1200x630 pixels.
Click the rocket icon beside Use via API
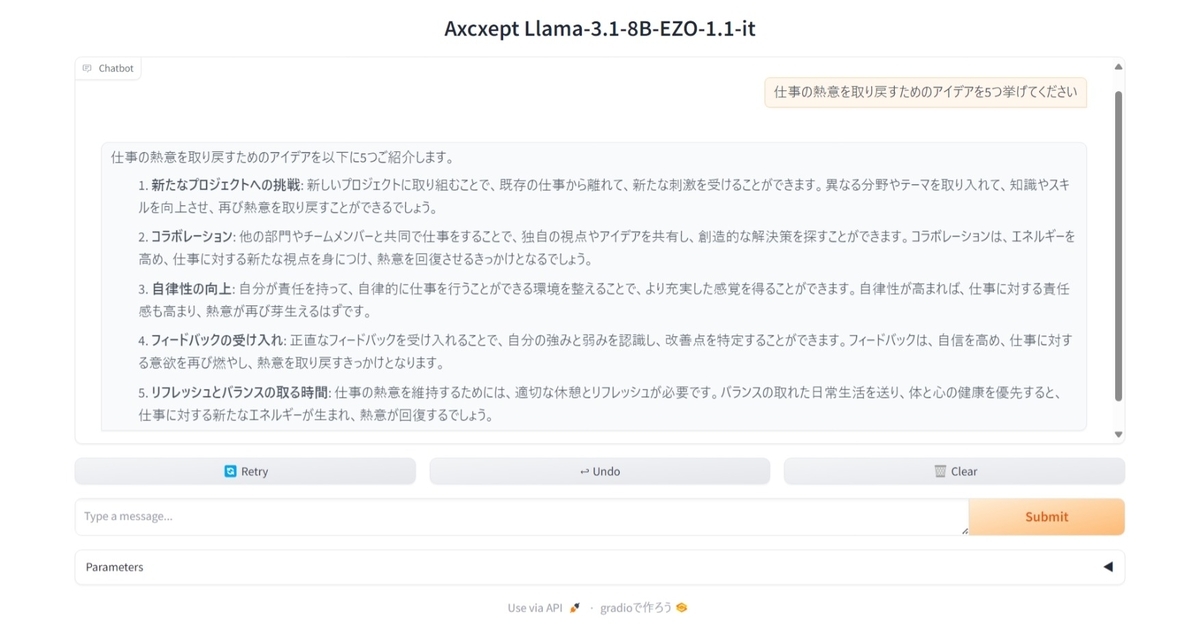(574, 608)
